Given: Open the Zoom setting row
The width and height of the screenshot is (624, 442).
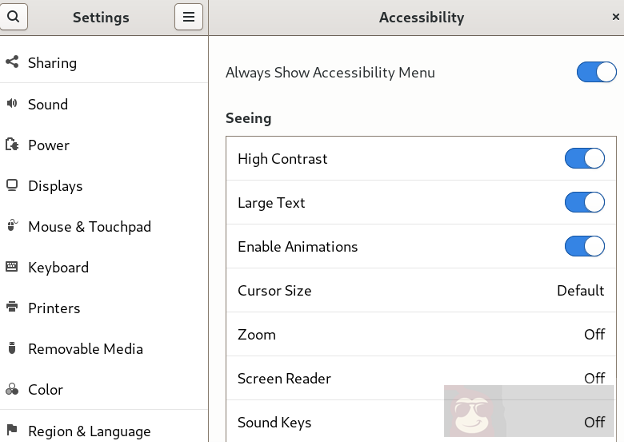Looking at the screenshot, I should [x=420, y=335].
